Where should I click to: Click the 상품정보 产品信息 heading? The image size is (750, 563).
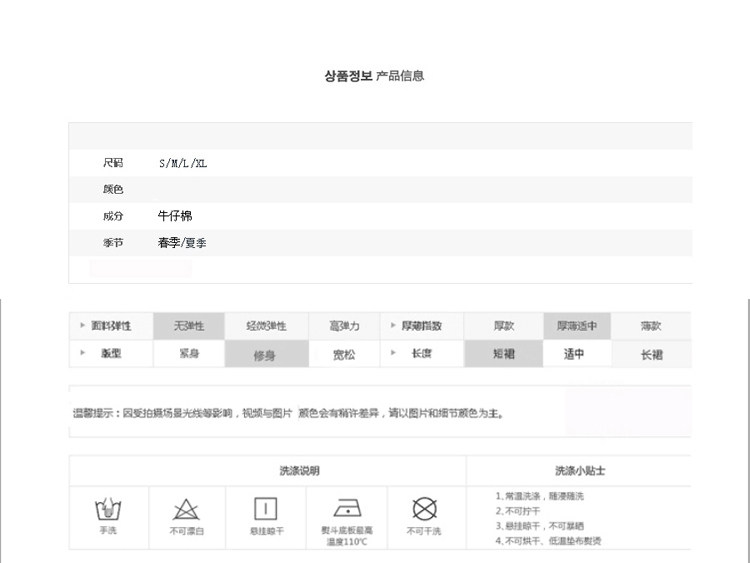[x=374, y=76]
